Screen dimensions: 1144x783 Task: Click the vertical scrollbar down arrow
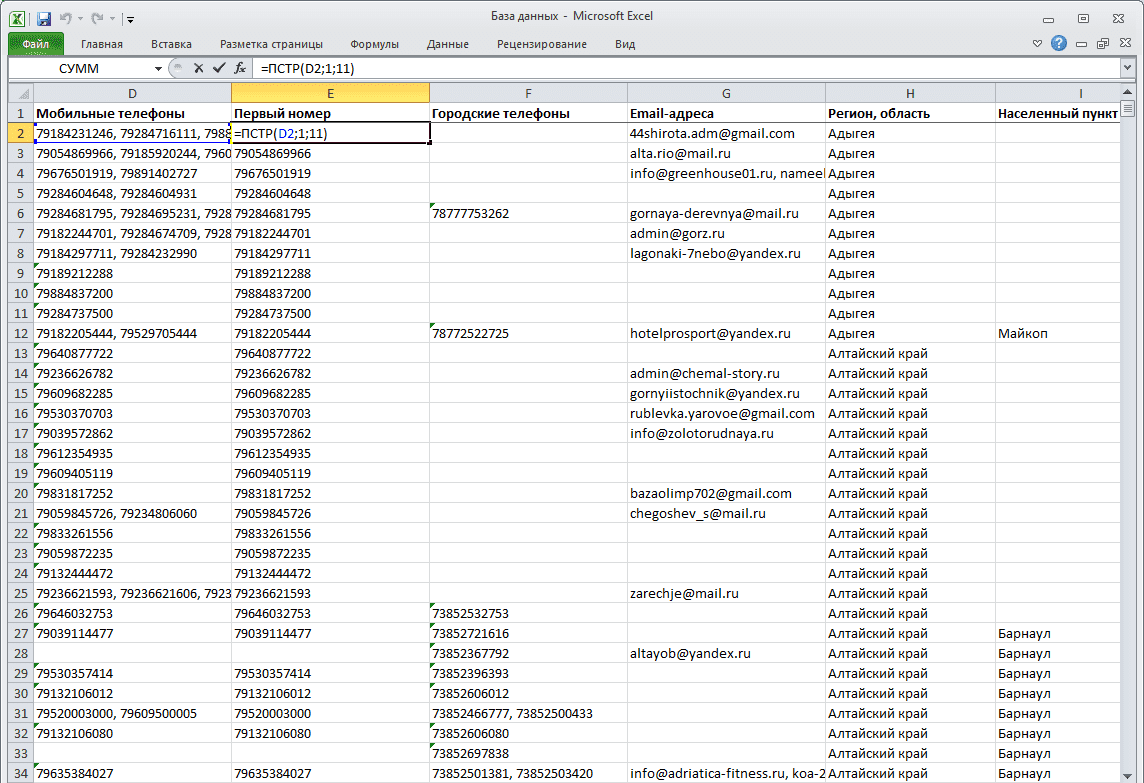click(x=1127, y=776)
